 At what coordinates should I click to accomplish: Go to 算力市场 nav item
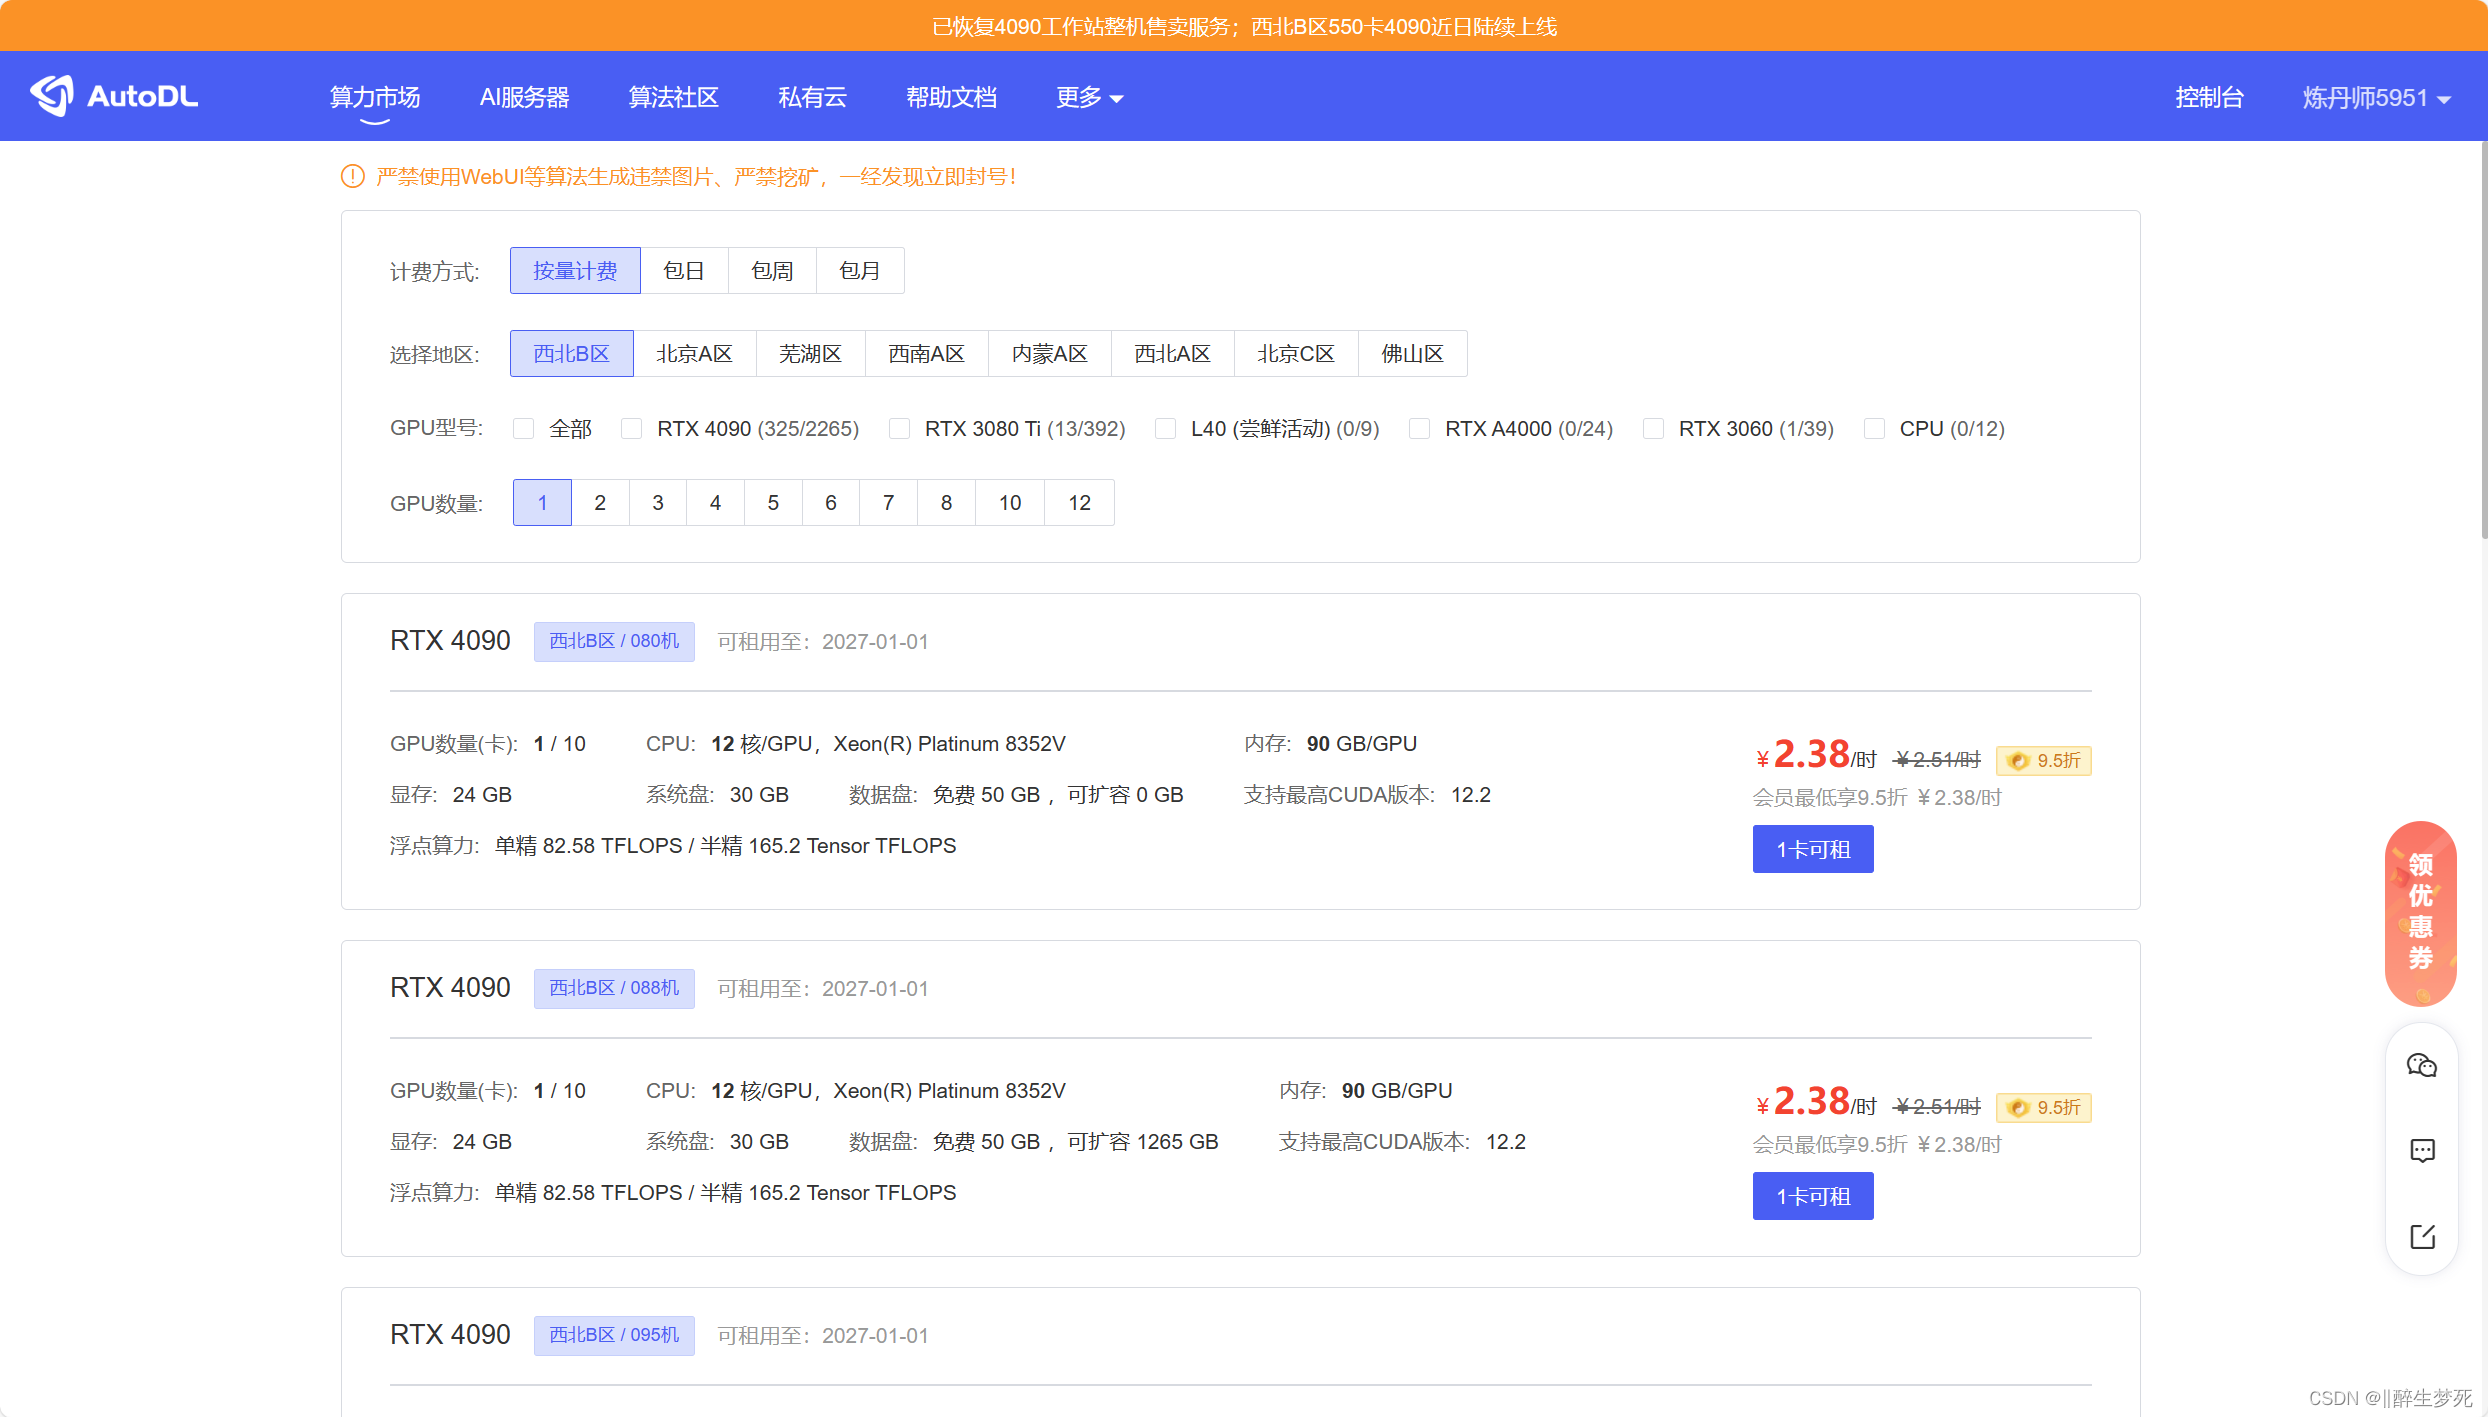(x=375, y=97)
